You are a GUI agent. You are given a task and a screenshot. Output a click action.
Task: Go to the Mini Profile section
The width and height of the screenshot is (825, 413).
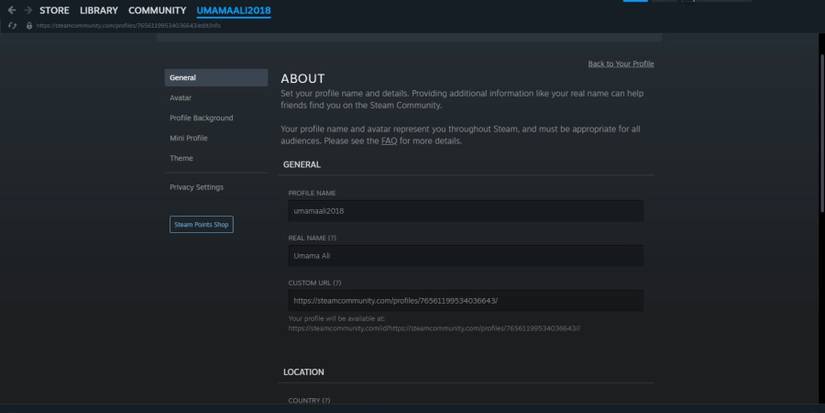tap(188, 138)
